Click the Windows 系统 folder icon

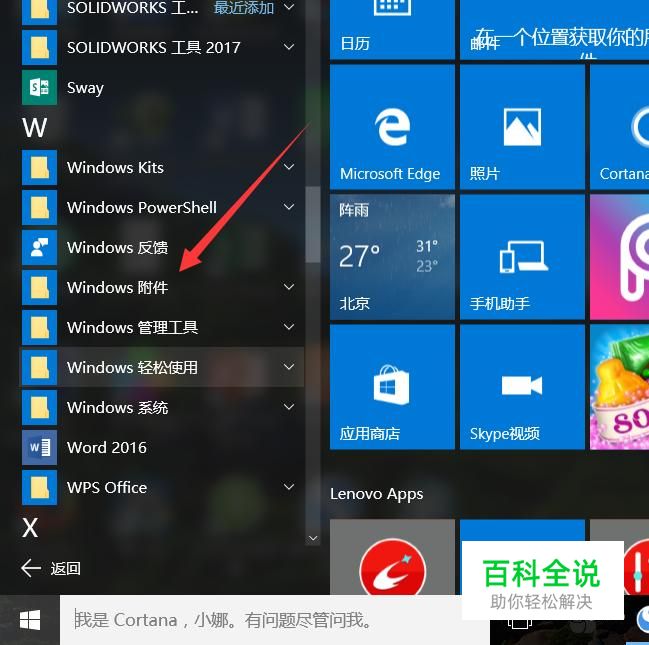pyautogui.click(x=39, y=407)
